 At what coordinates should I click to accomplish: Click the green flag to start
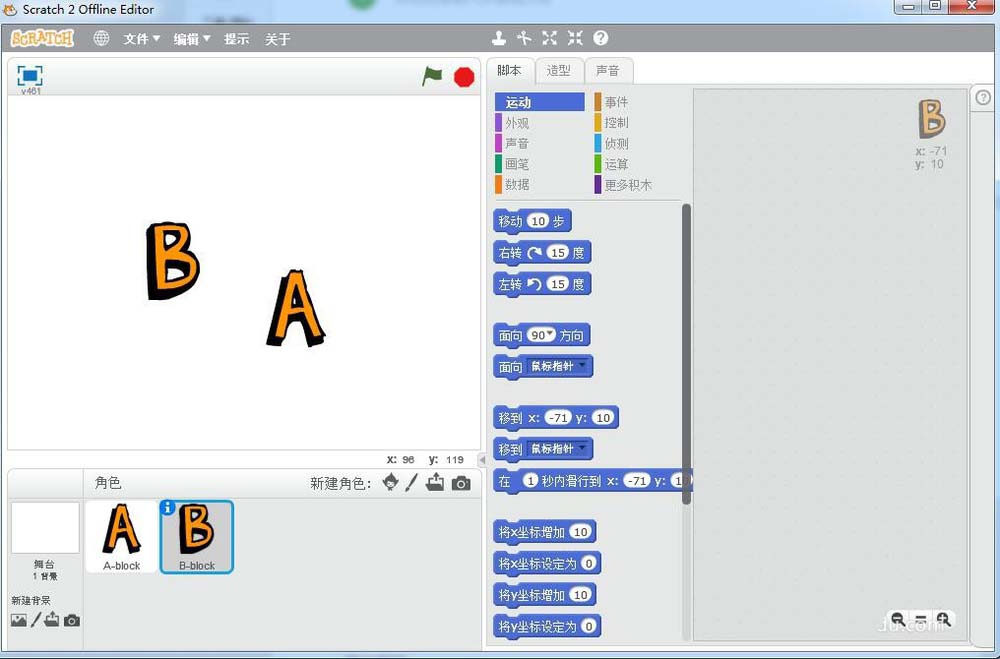coord(432,76)
